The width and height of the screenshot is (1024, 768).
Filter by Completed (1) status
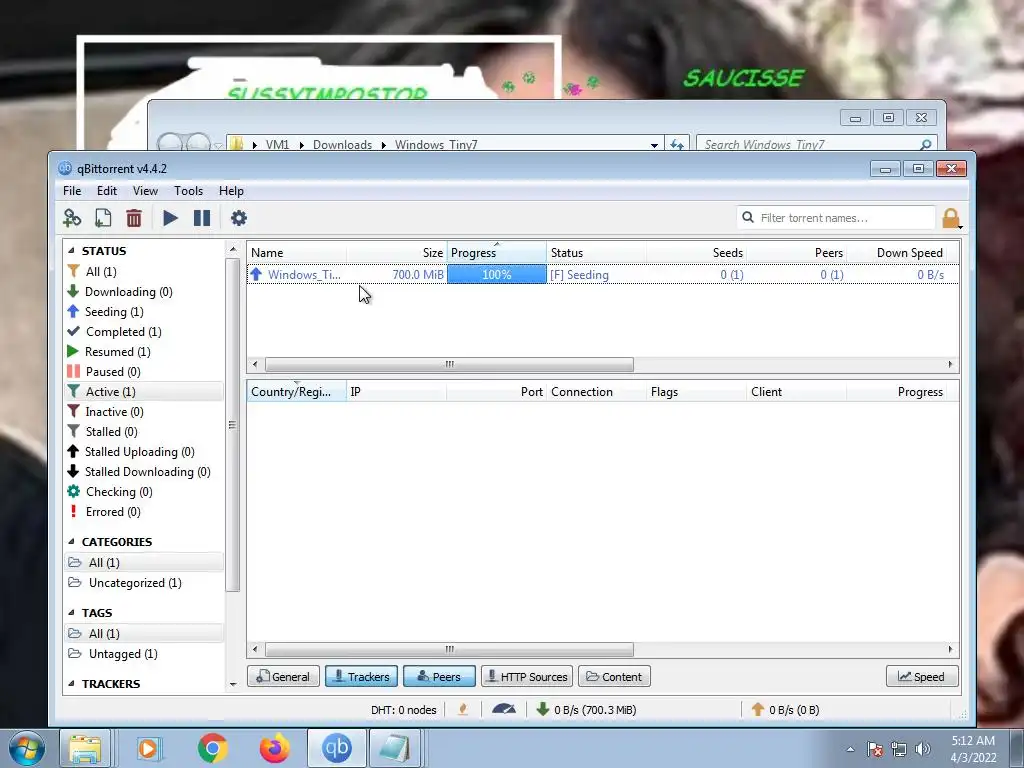[144, 332]
